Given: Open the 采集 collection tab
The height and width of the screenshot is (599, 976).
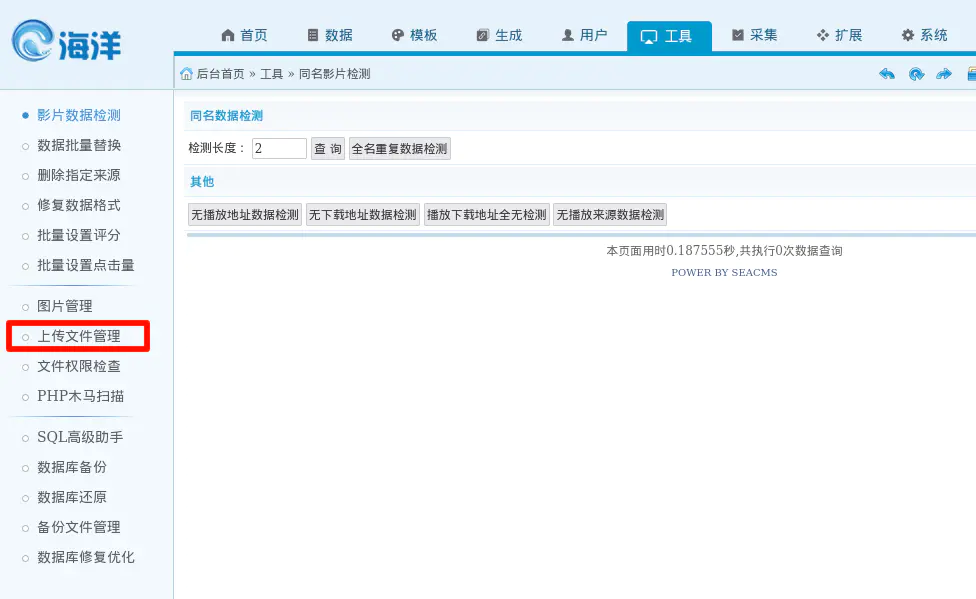Looking at the screenshot, I should (x=754, y=35).
